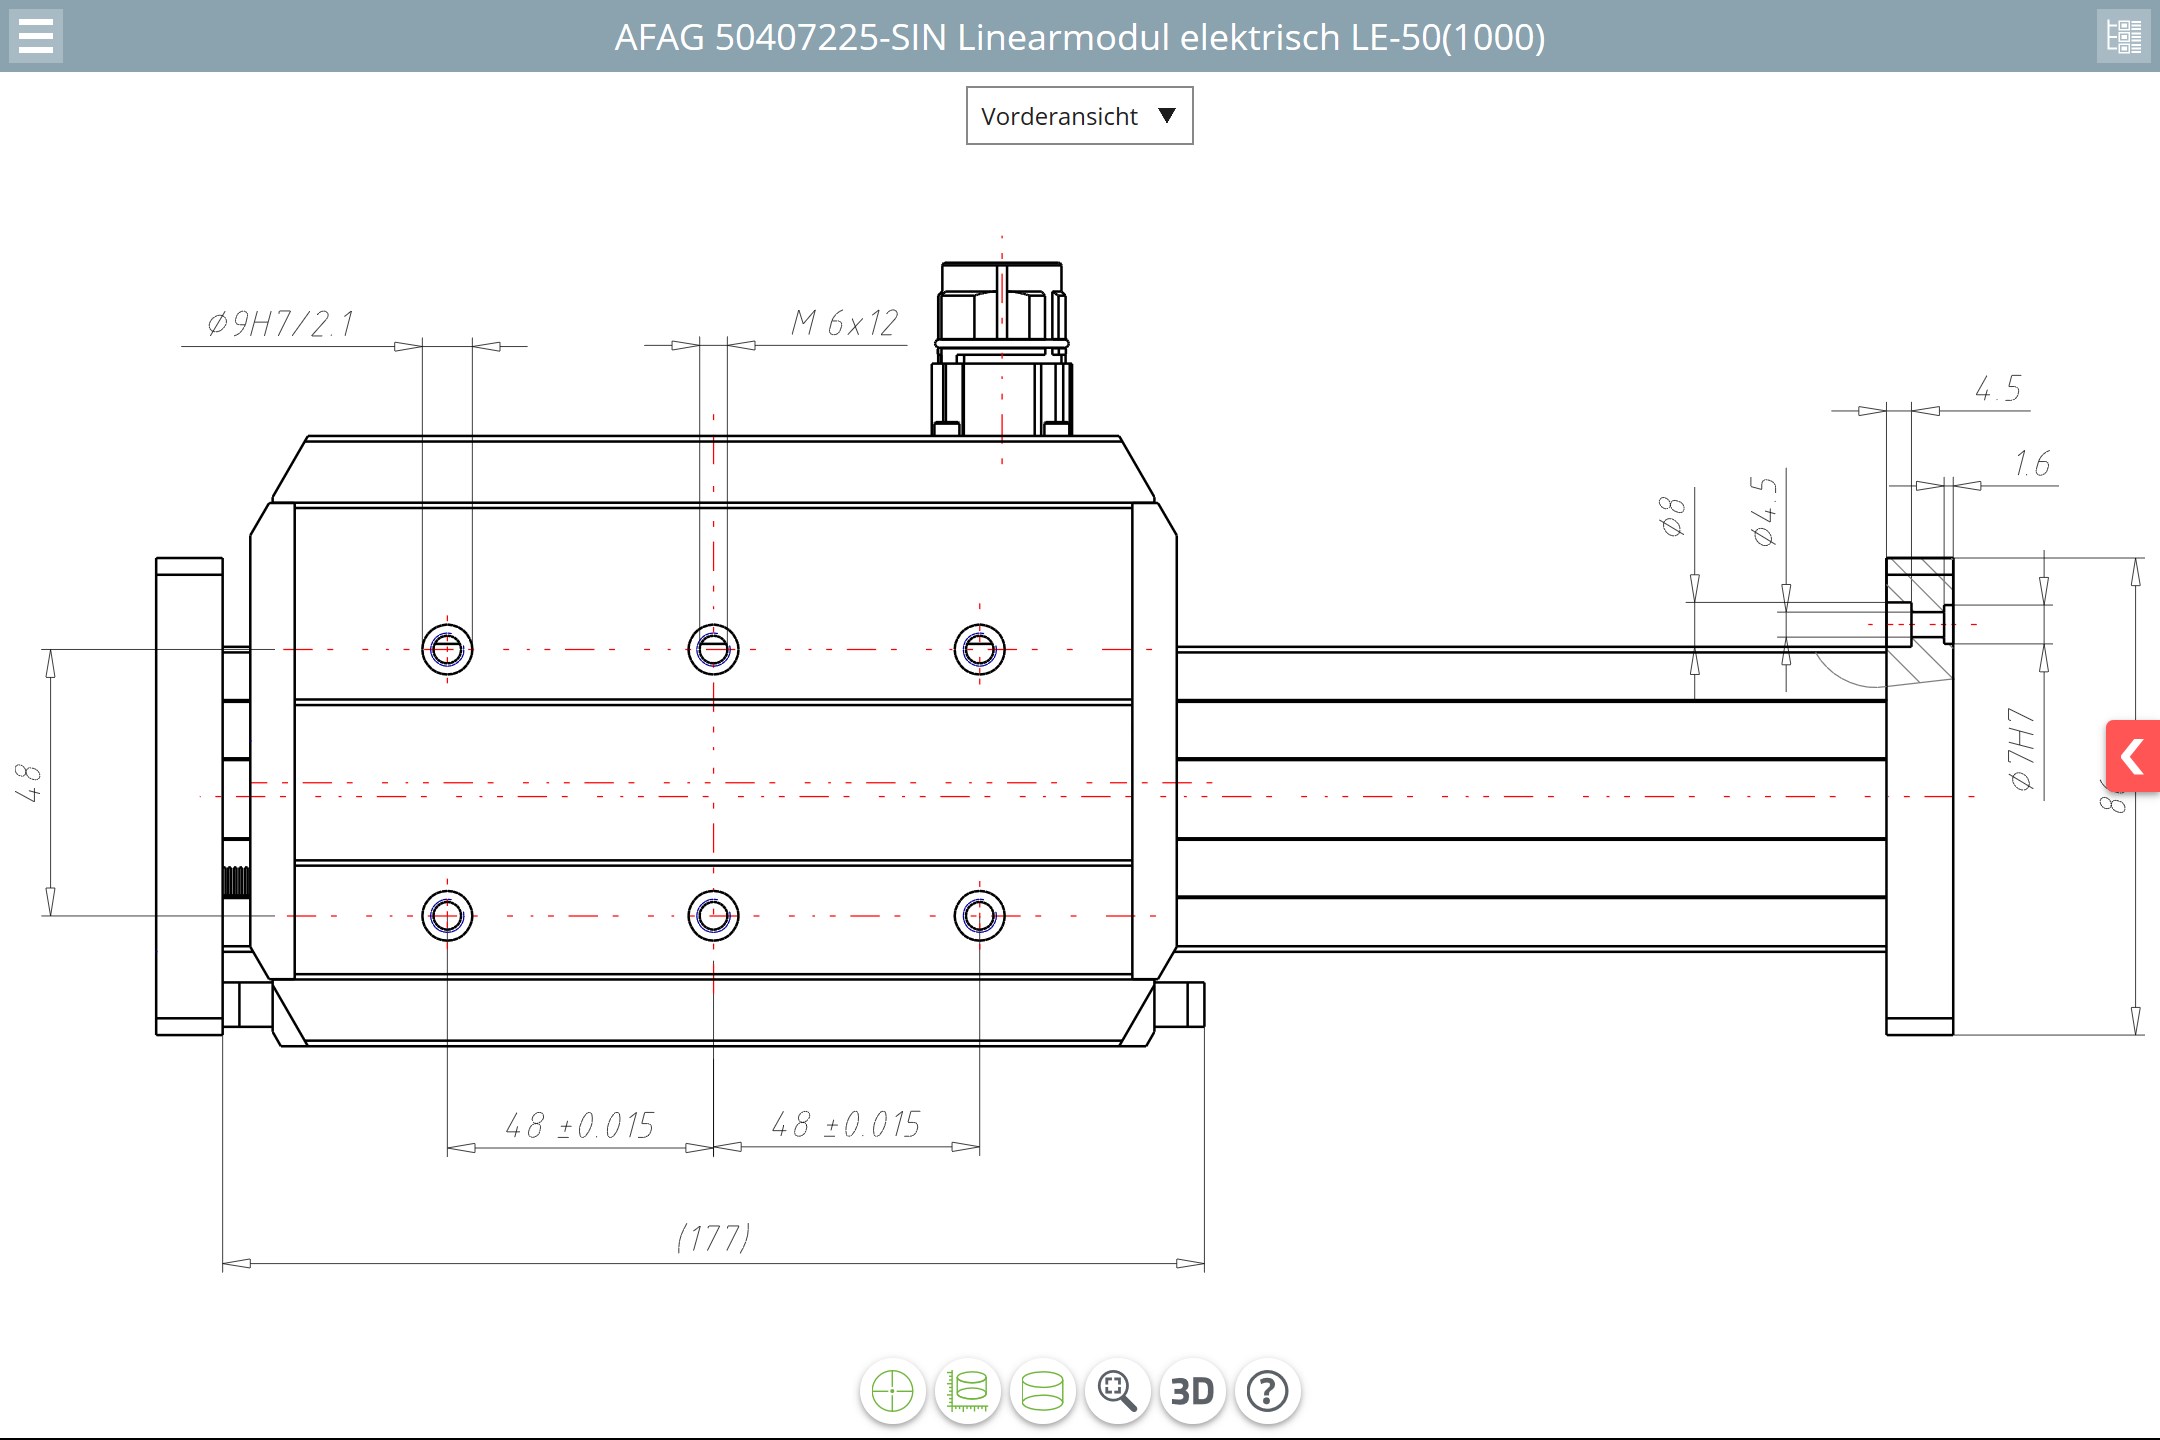This screenshot has height=1440, width=2160.
Task: Toggle centerlines crosshair display button
Action: (892, 1391)
